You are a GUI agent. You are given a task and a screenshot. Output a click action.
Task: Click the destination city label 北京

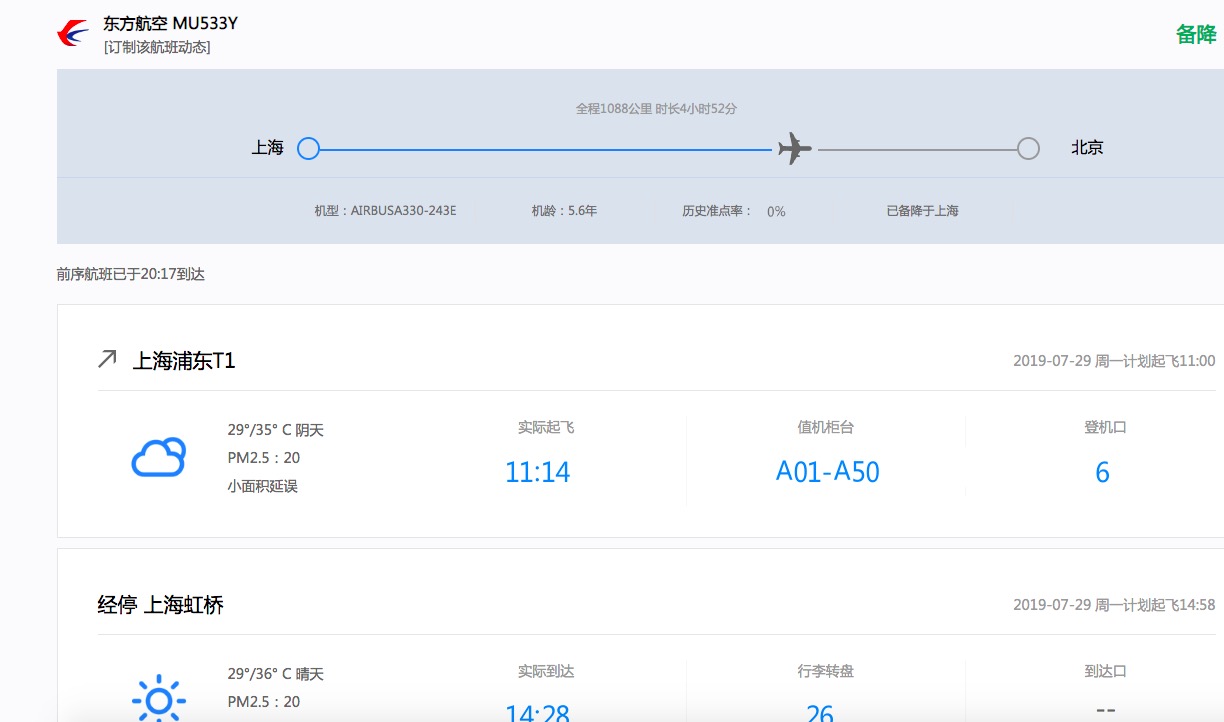pyautogui.click(x=1087, y=148)
